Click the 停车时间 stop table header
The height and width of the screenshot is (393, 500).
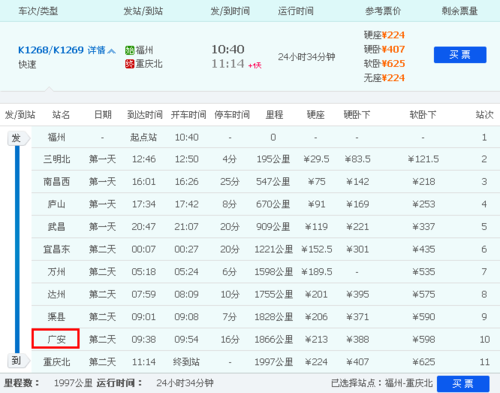point(232,115)
